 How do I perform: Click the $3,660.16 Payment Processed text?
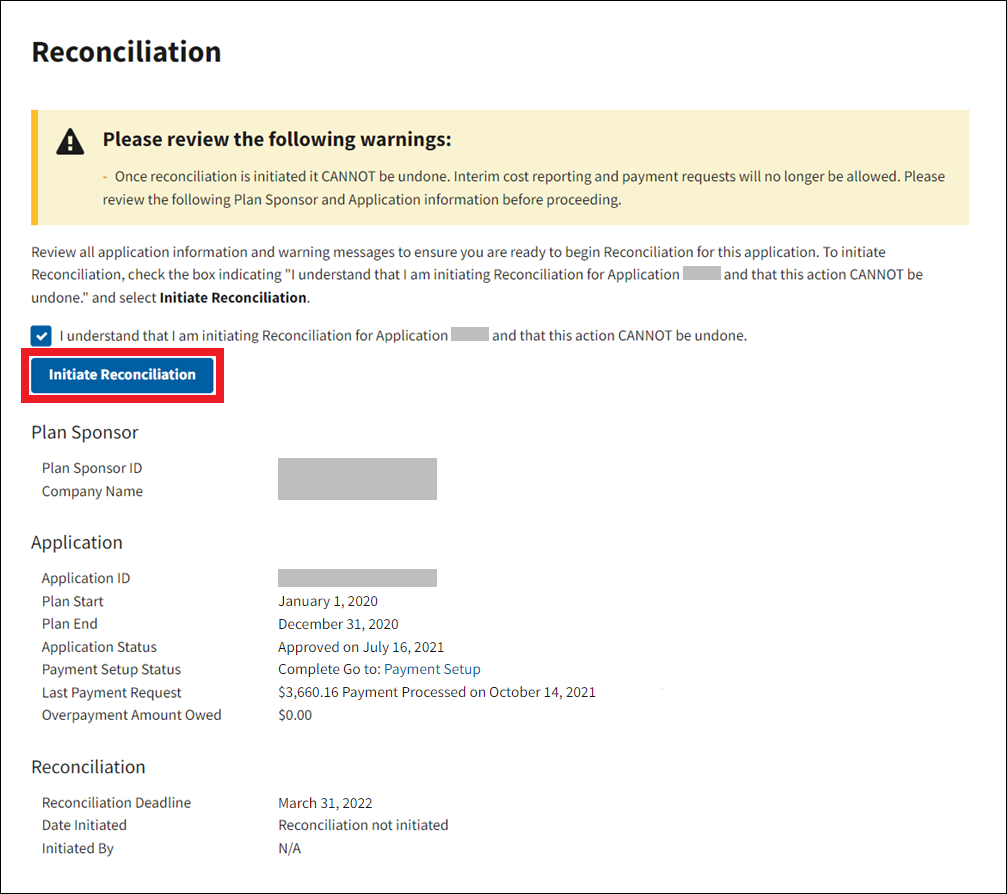click(436, 692)
